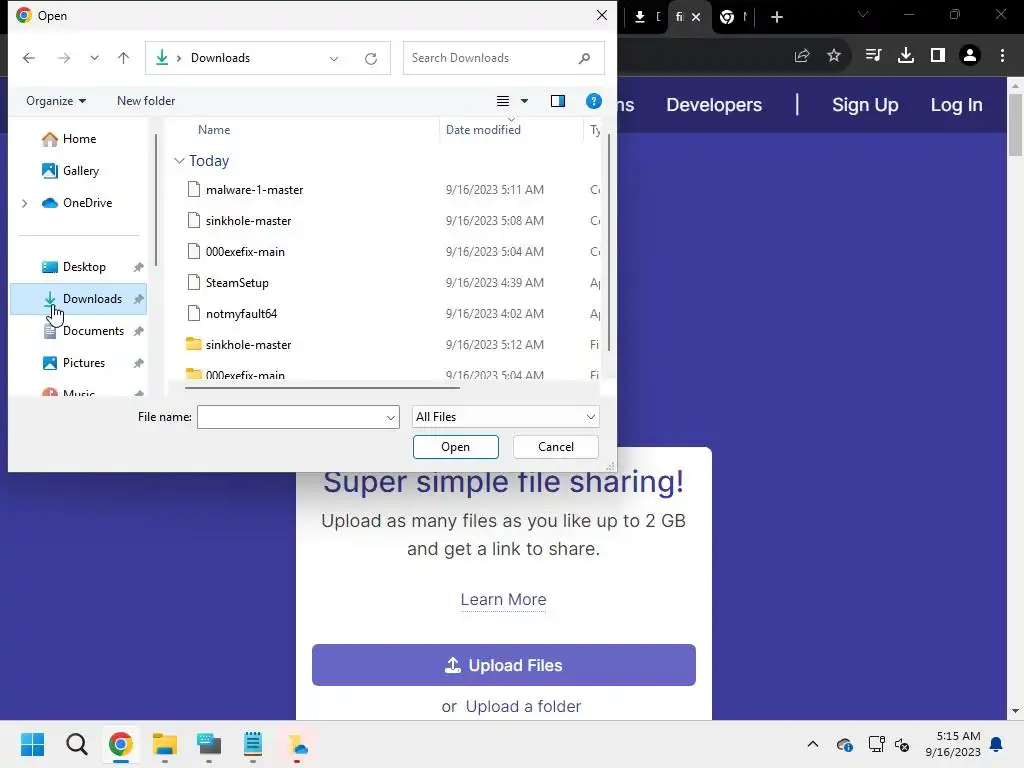Open Chrome's media control icon
Screen dimensions: 1024x768
(x=873, y=56)
